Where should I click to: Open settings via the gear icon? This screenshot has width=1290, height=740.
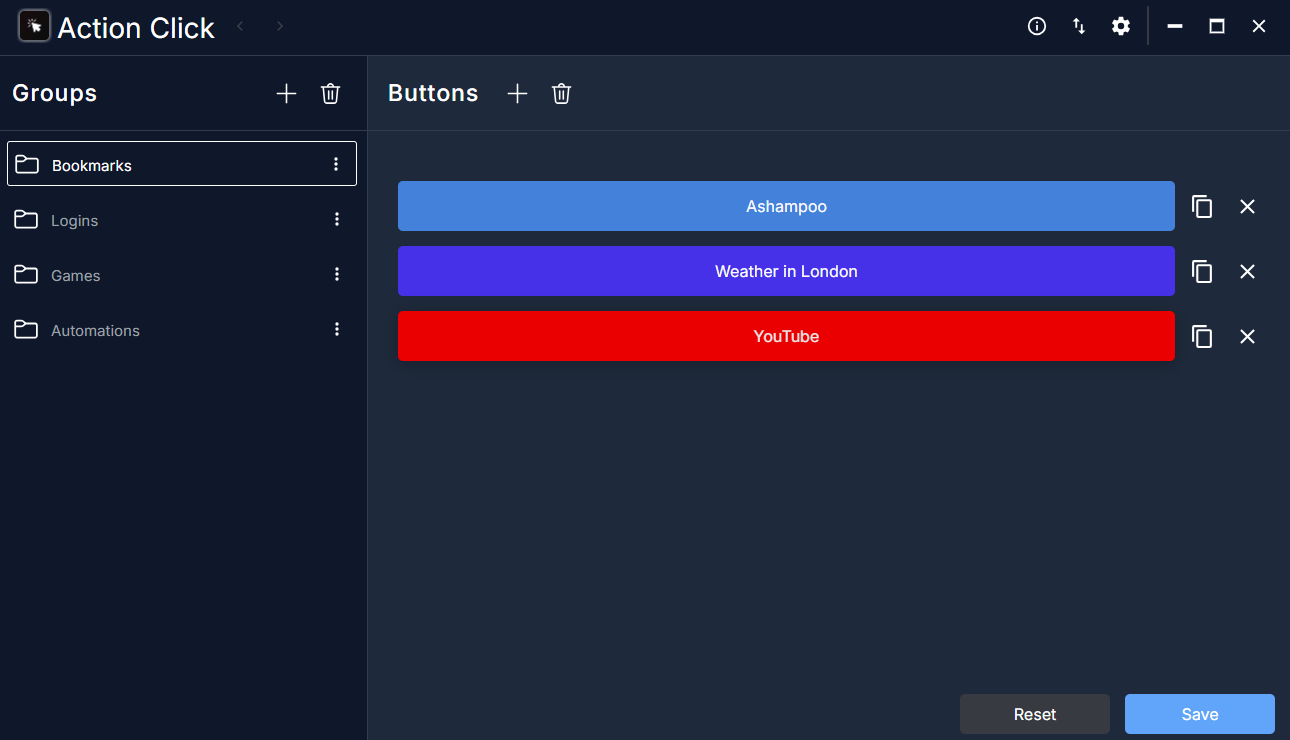1121,27
